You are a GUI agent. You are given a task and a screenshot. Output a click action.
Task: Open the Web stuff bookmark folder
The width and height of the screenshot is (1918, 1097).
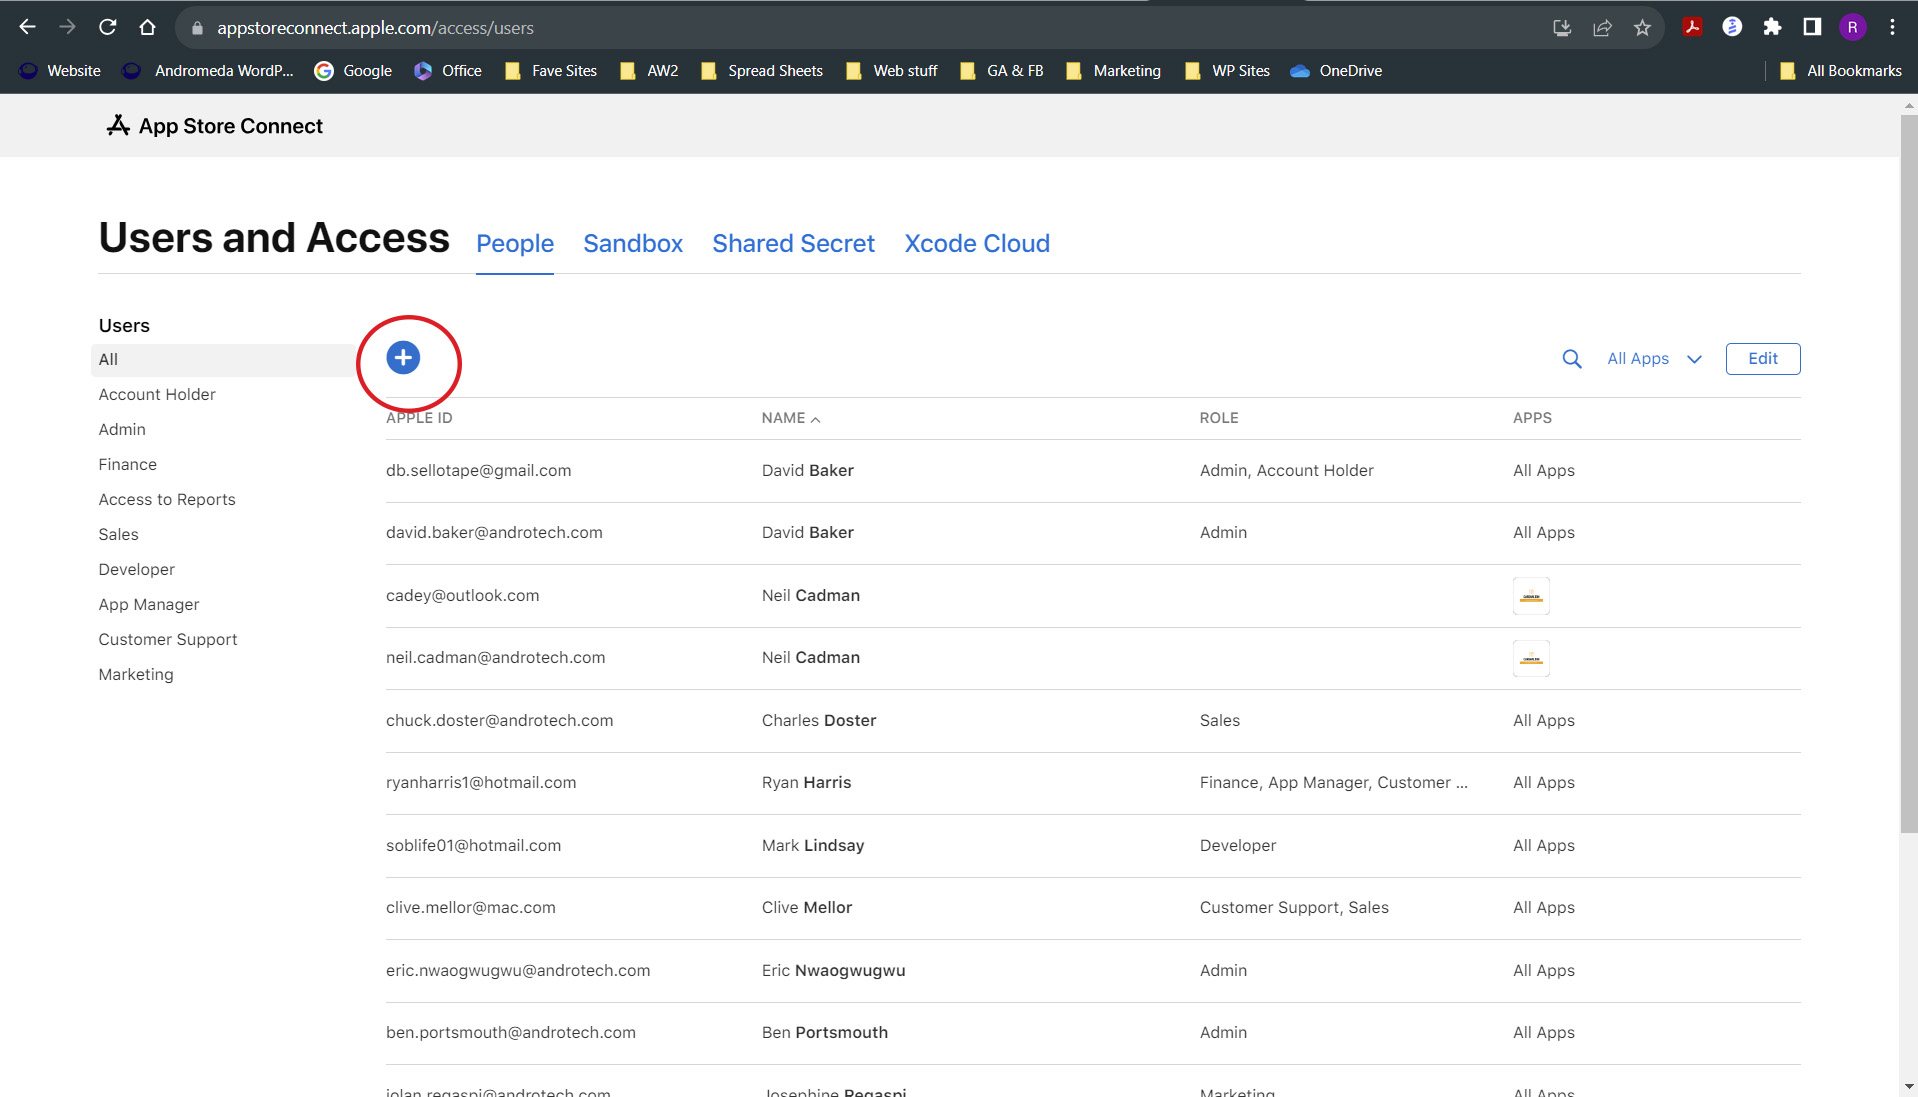pos(892,71)
